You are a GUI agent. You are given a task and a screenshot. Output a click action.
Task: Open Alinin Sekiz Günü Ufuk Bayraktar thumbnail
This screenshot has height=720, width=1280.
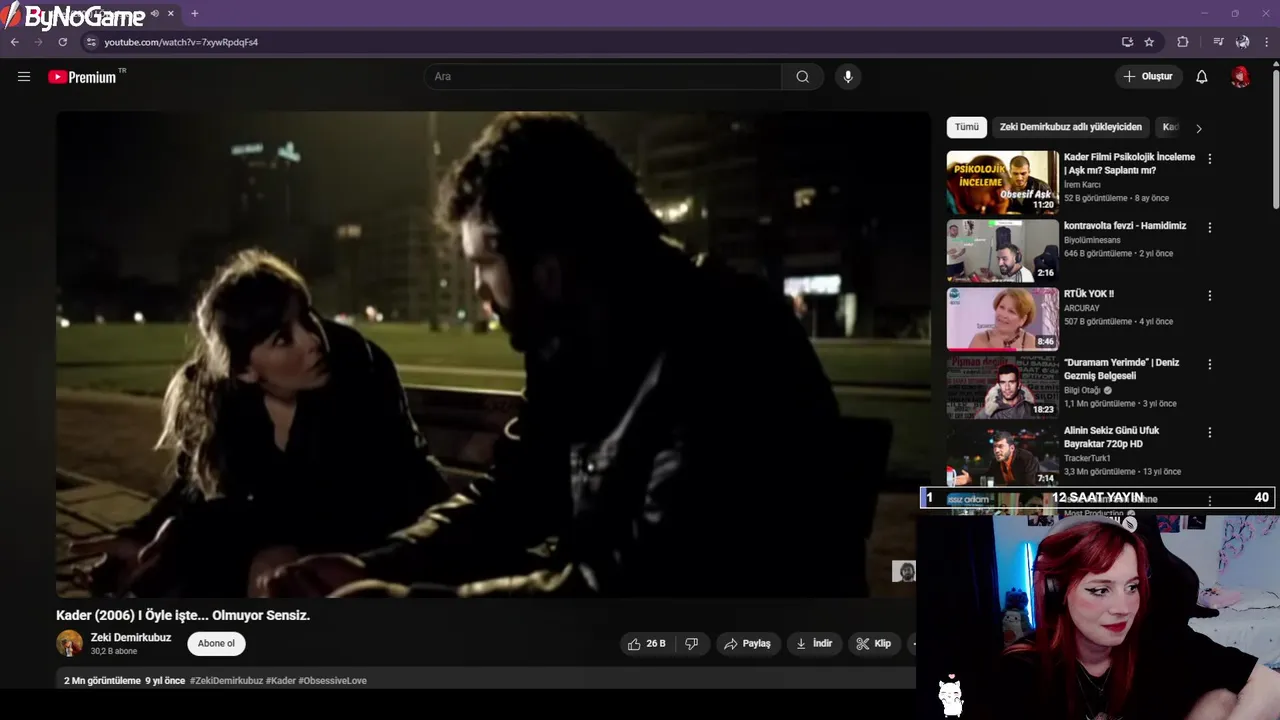(x=1002, y=455)
